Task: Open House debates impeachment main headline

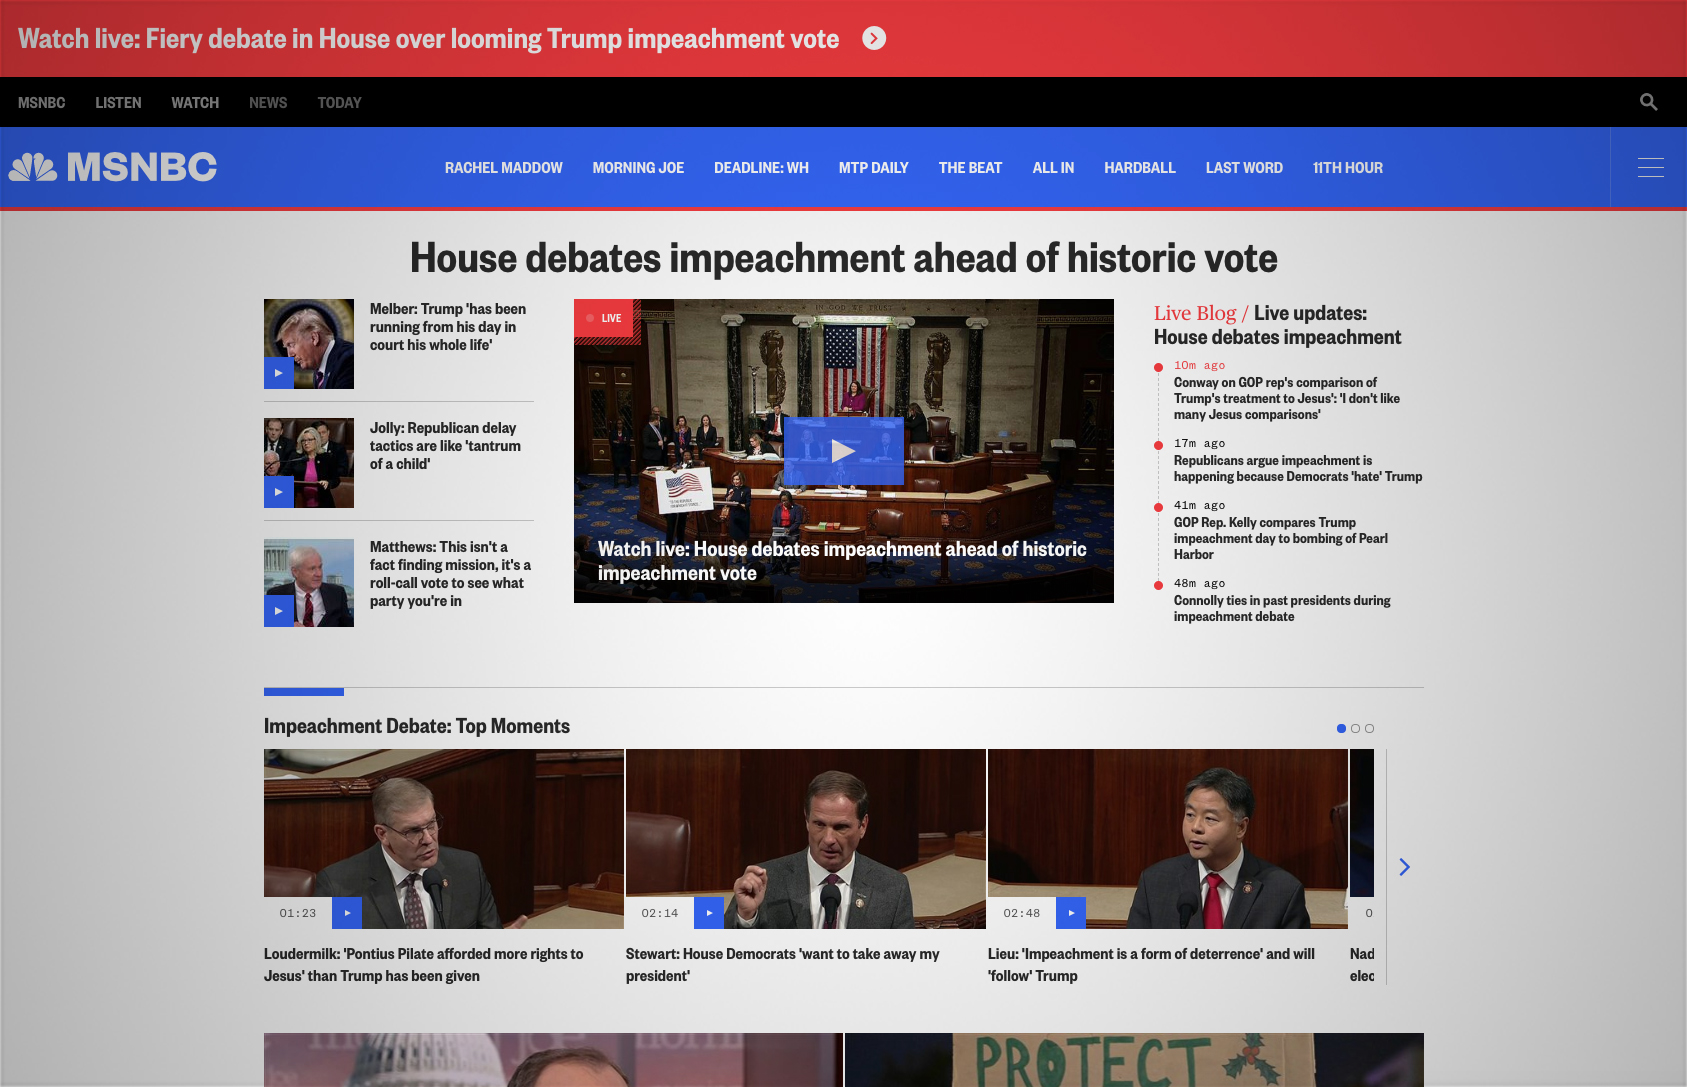Action: [843, 258]
